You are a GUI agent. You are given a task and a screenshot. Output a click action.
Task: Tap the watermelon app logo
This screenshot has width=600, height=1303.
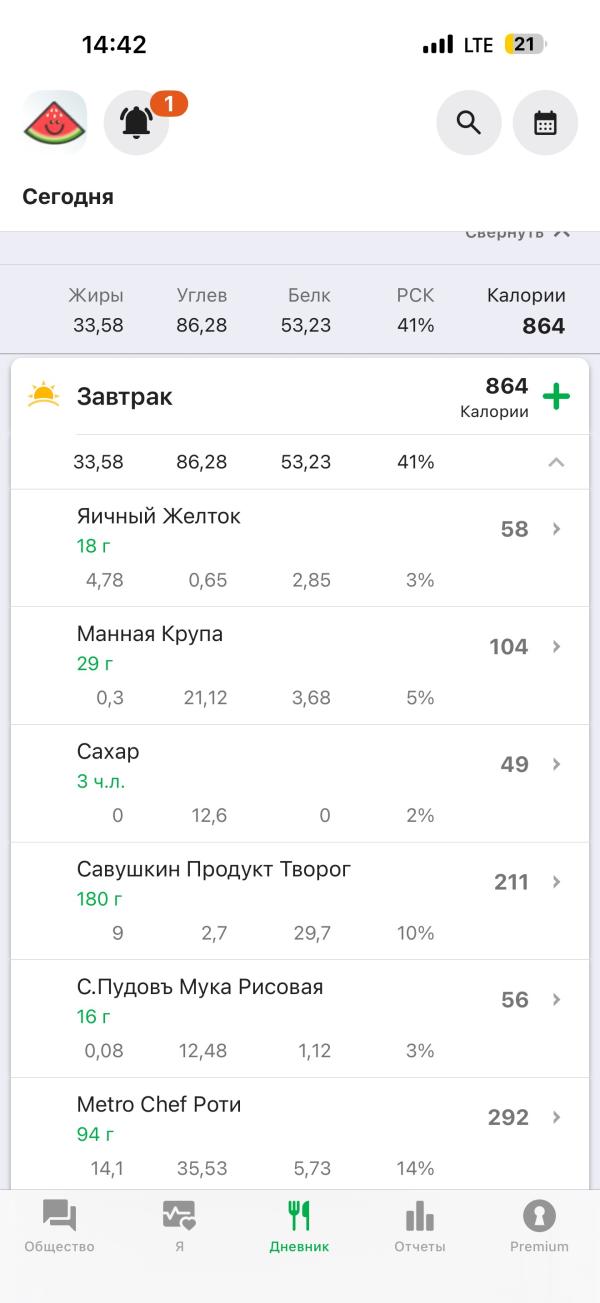coord(55,123)
